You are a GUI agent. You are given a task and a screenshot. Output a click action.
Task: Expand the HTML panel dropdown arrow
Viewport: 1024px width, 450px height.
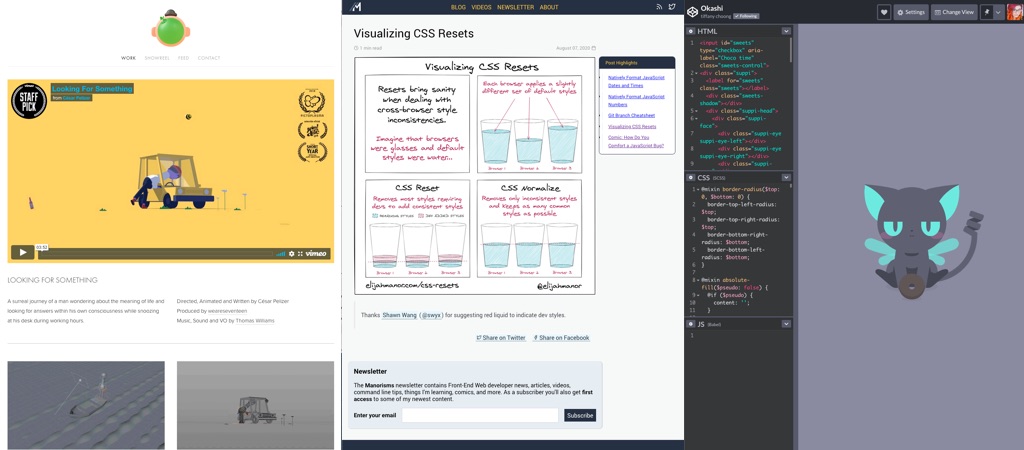786,31
